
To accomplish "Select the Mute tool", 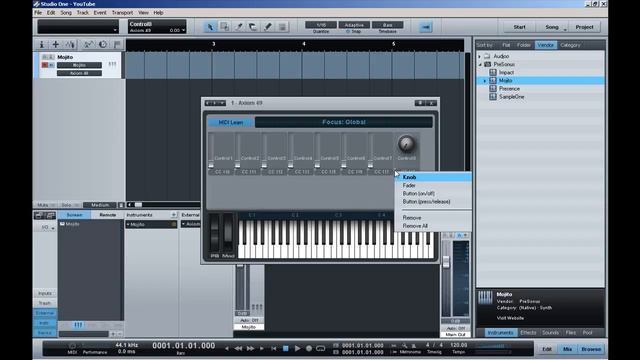I will 282,27.
